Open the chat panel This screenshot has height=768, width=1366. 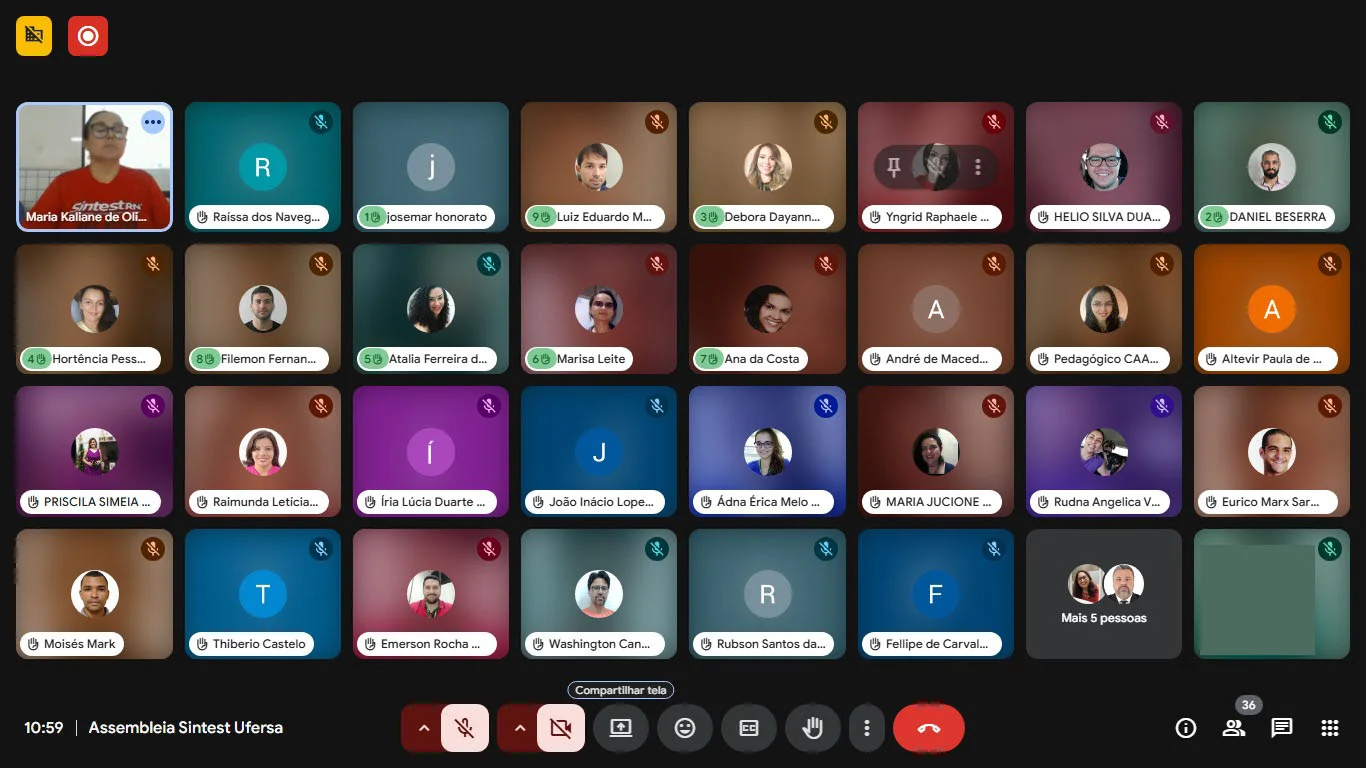coord(1282,728)
